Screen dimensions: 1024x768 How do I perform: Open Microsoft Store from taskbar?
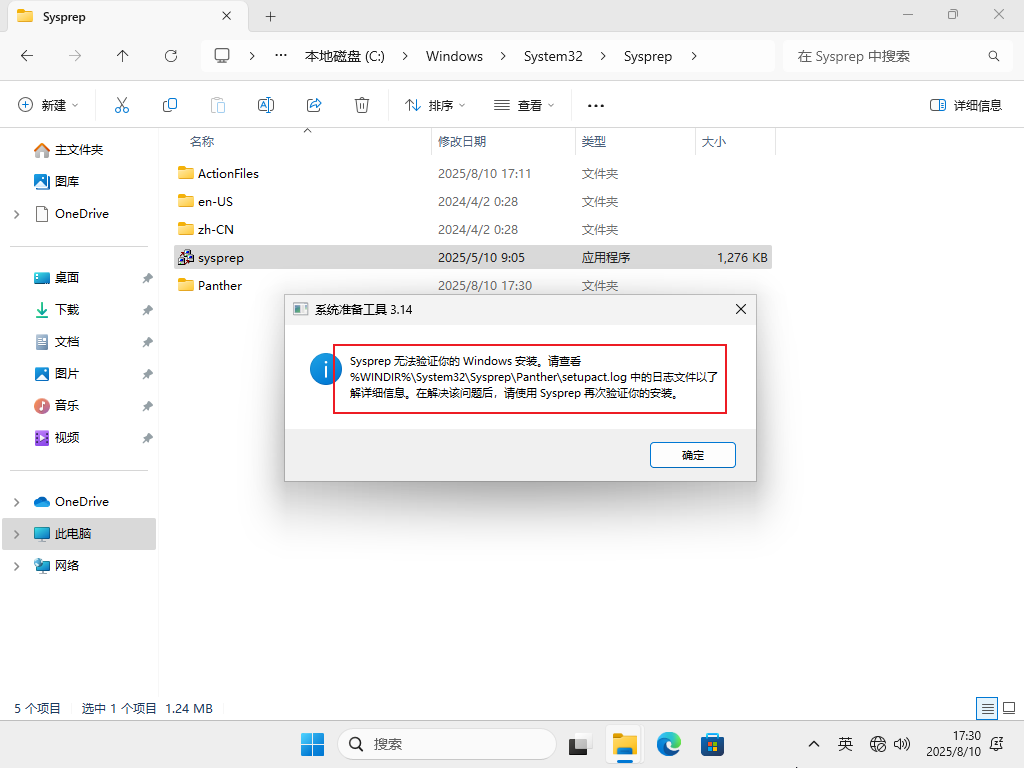point(712,744)
